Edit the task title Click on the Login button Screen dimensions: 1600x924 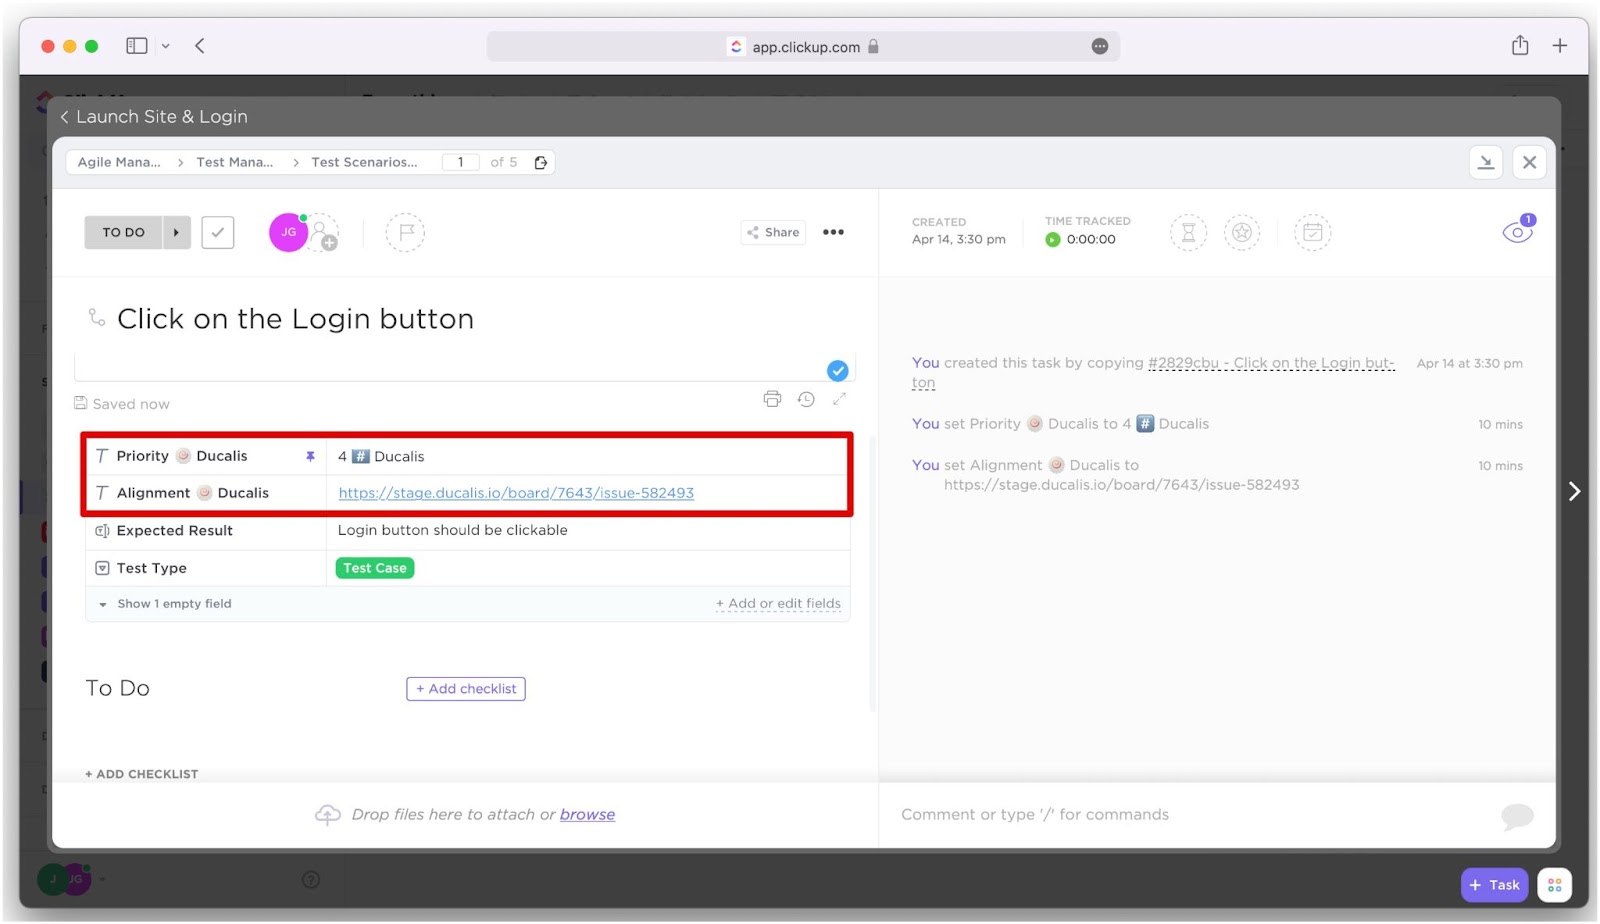[295, 319]
